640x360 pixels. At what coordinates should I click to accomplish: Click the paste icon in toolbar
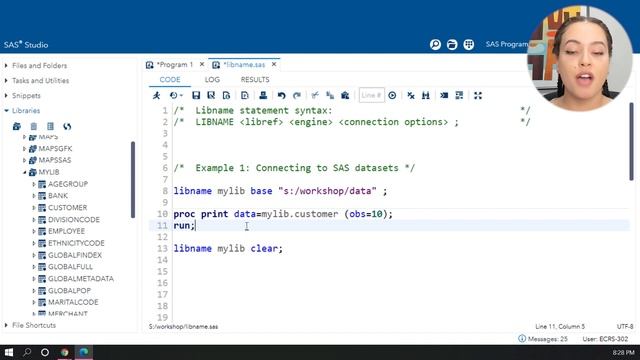[345, 96]
